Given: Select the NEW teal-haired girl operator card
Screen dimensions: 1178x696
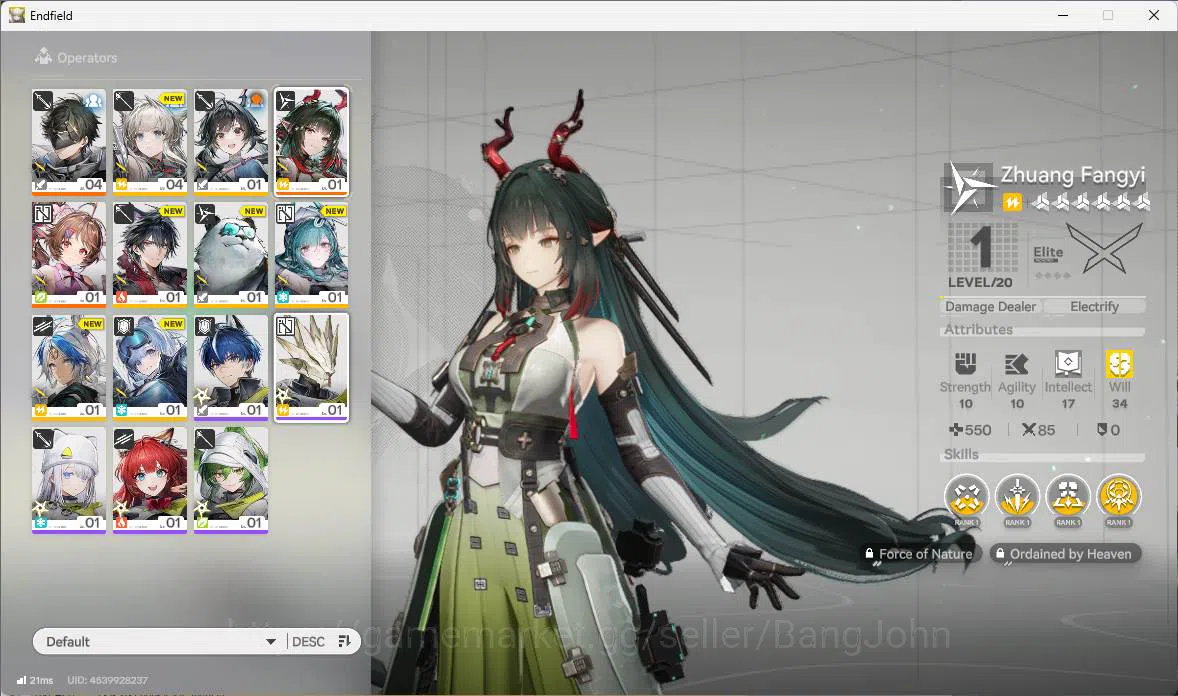Looking at the screenshot, I should click(312, 254).
